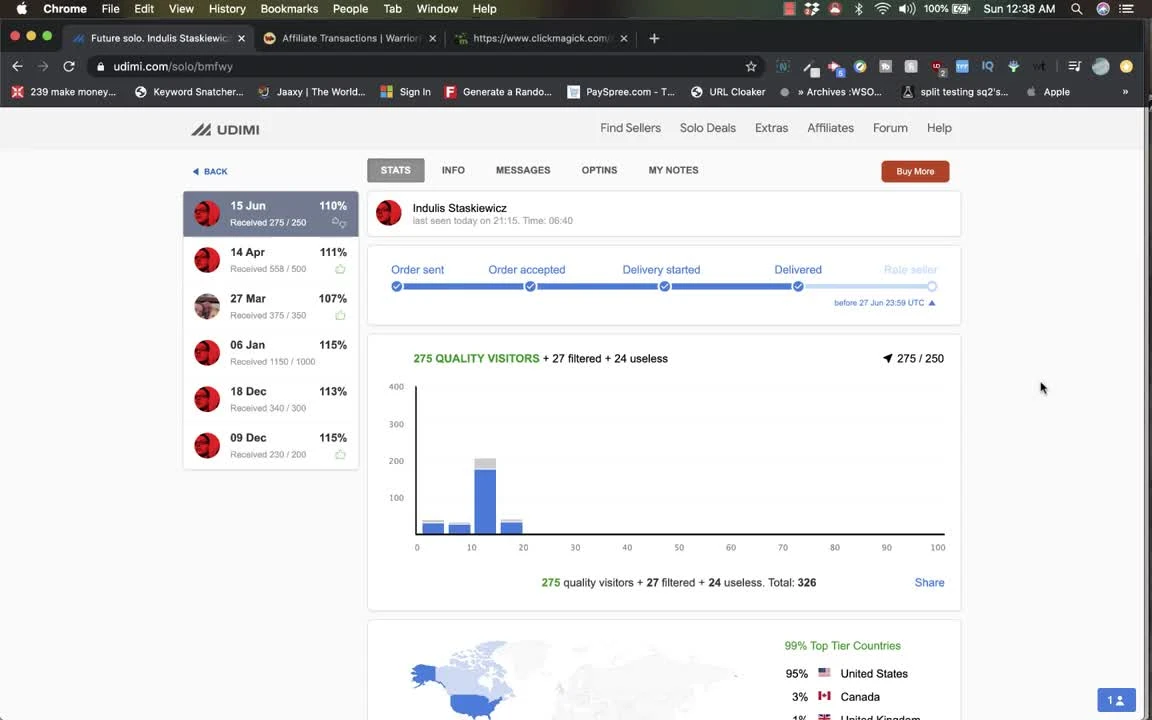Screen dimensions: 1152x720
Task: Open the Keyword Snatcher bookmark
Action: point(189,92)
